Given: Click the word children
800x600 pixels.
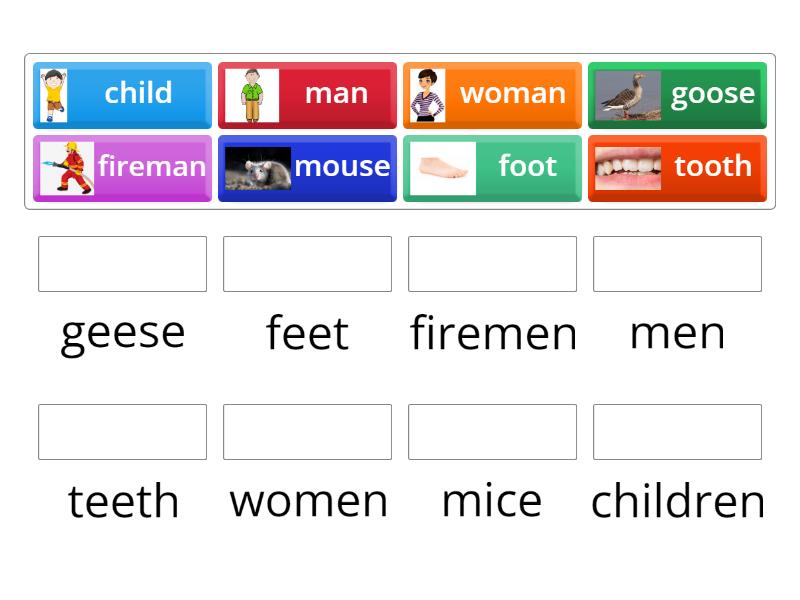Looking at the screenshot, I should click(x=677, y=500).
